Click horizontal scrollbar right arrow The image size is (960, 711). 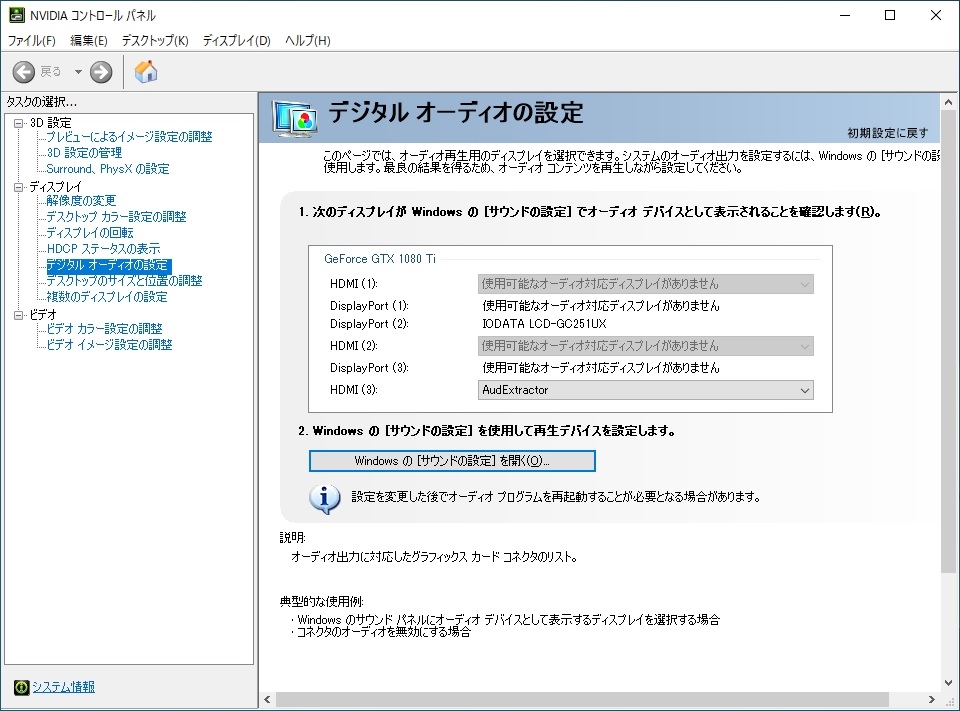click(931, 699)
